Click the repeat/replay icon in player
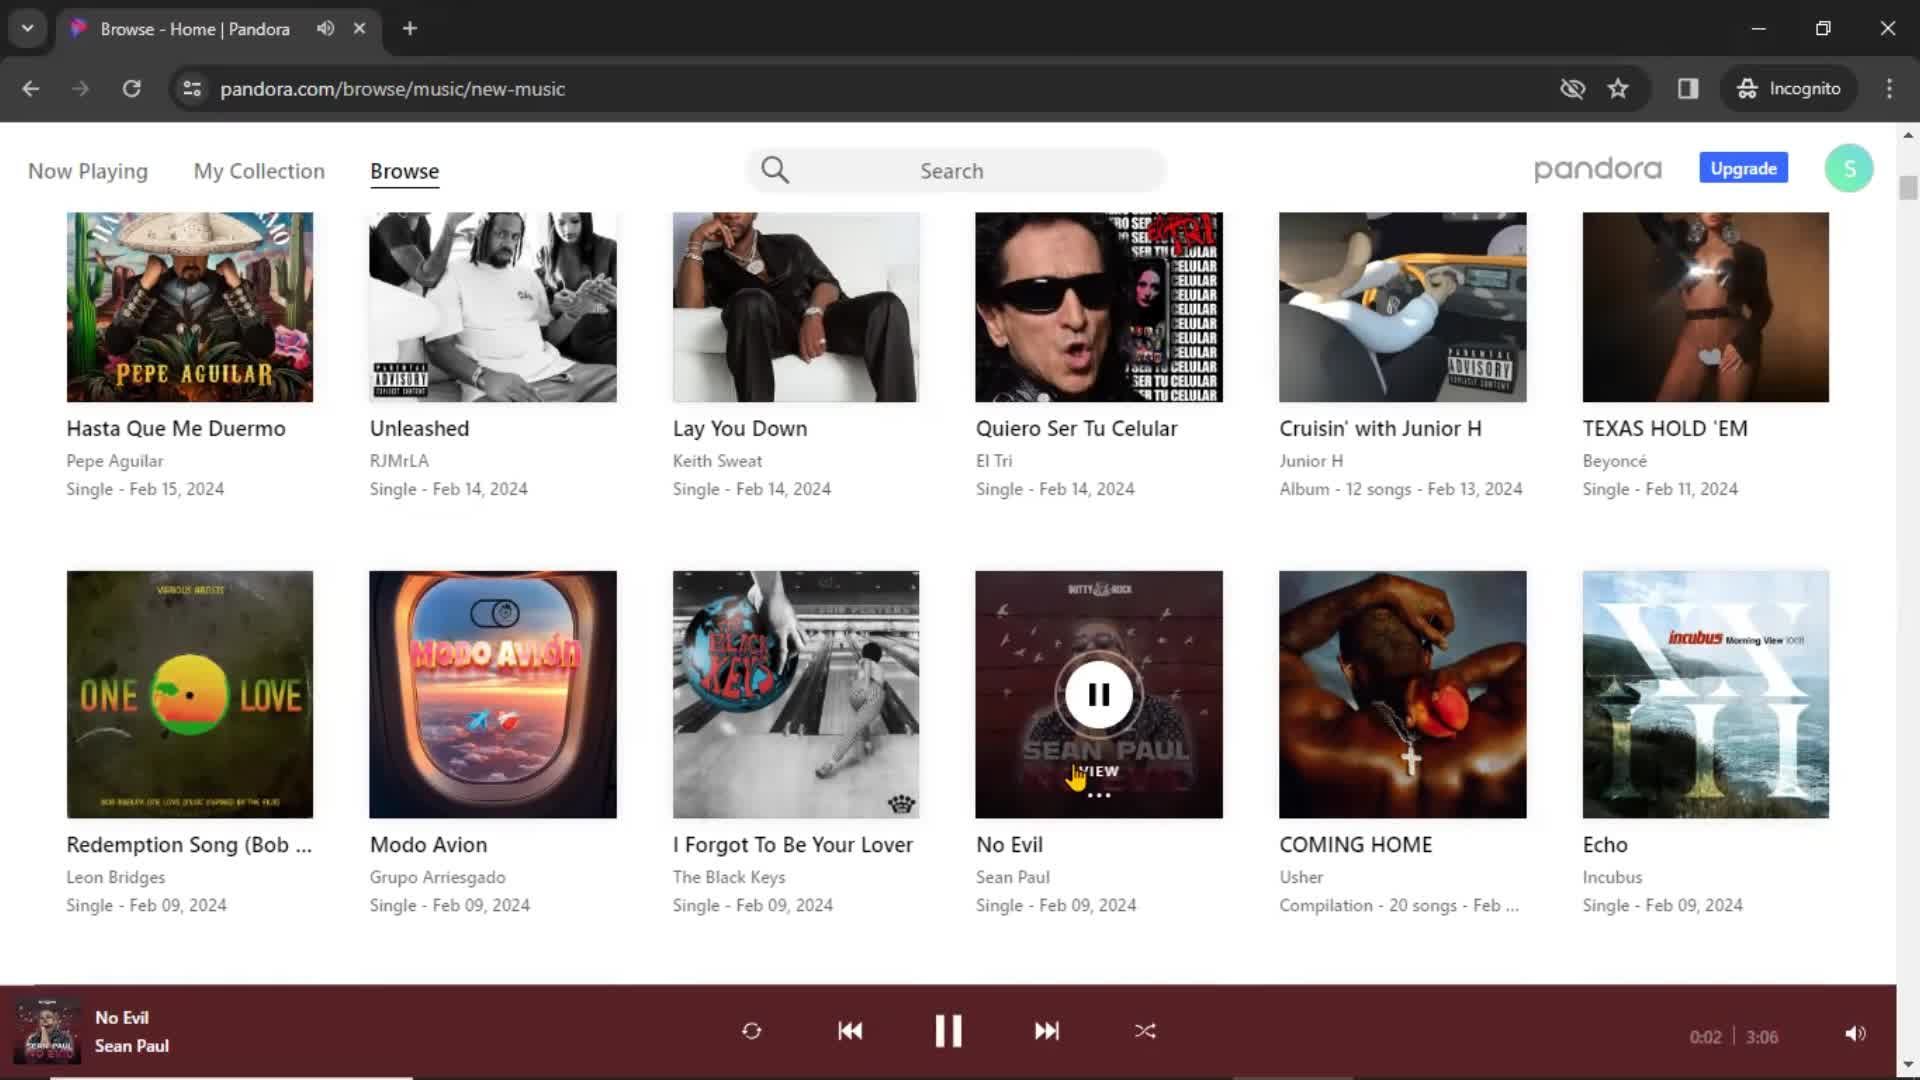Screen dimensions: 1920x1080 click(752, 1031)
